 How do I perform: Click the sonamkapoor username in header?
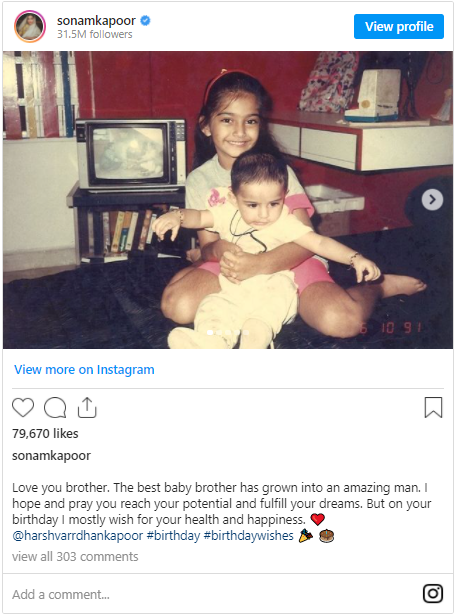tap(96, 20)
